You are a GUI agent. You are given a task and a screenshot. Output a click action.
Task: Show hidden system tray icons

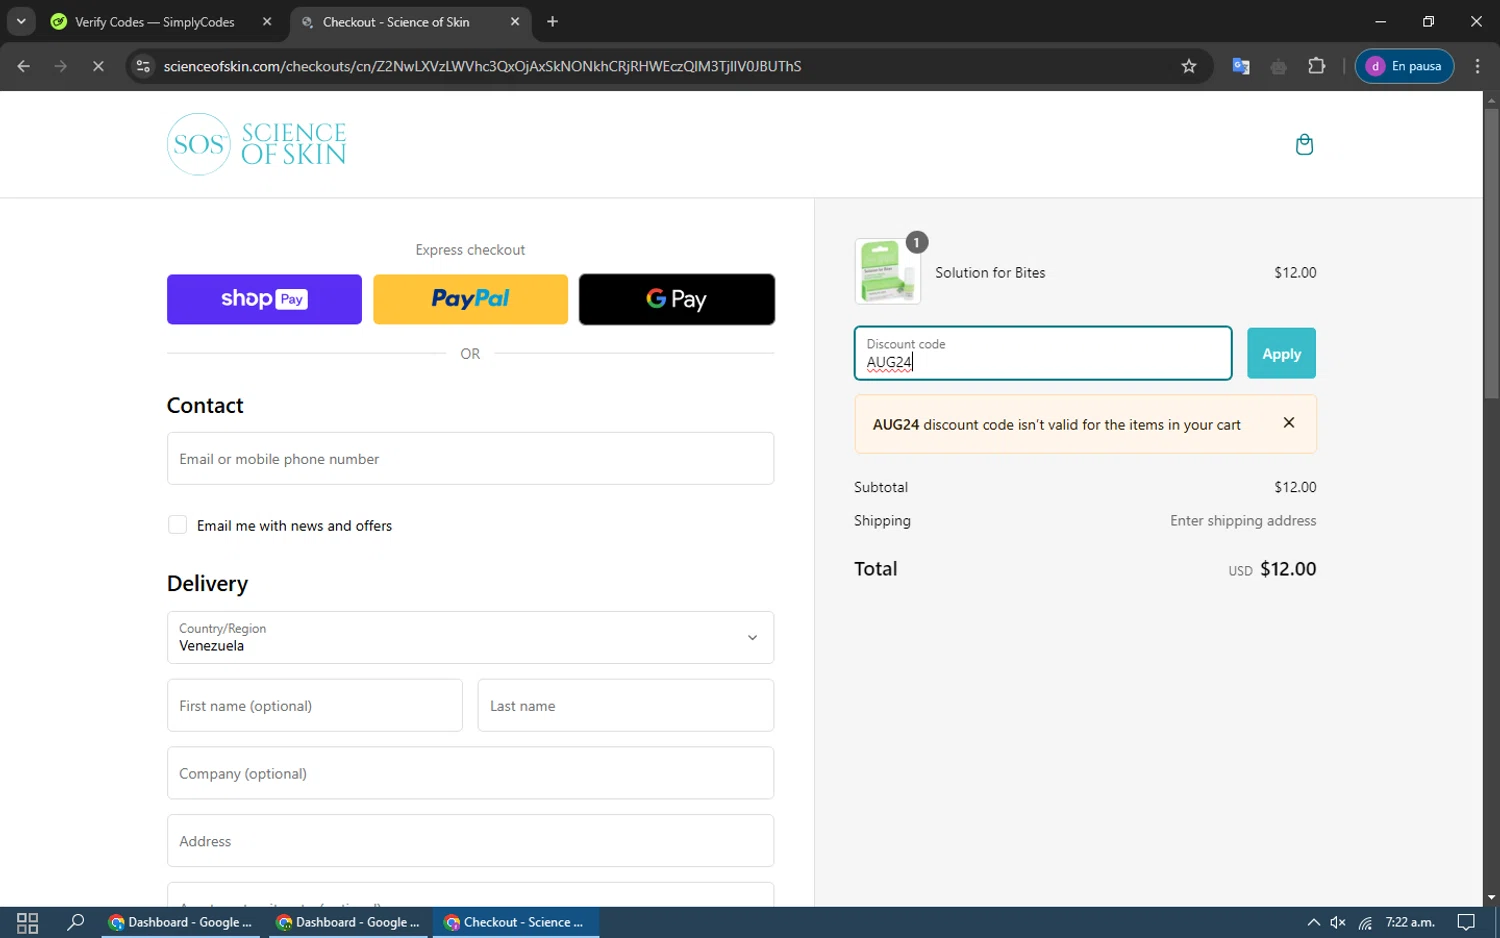pyautogui.click(x=1313, y=922)
